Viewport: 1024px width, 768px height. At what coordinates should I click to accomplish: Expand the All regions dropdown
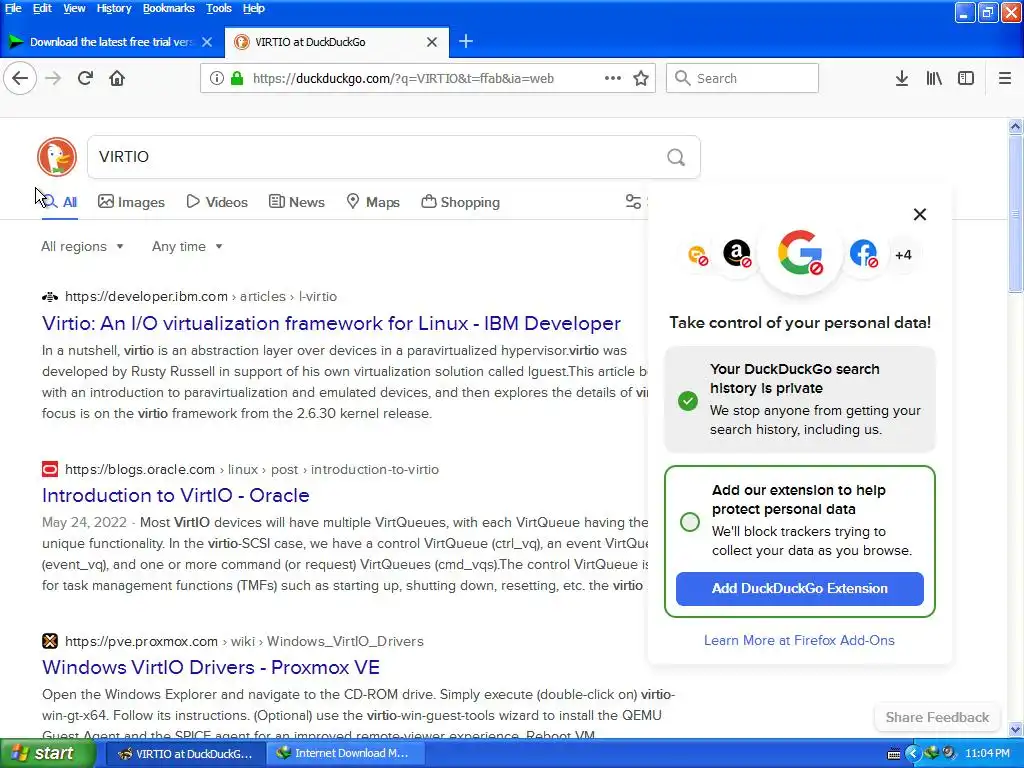82,246
